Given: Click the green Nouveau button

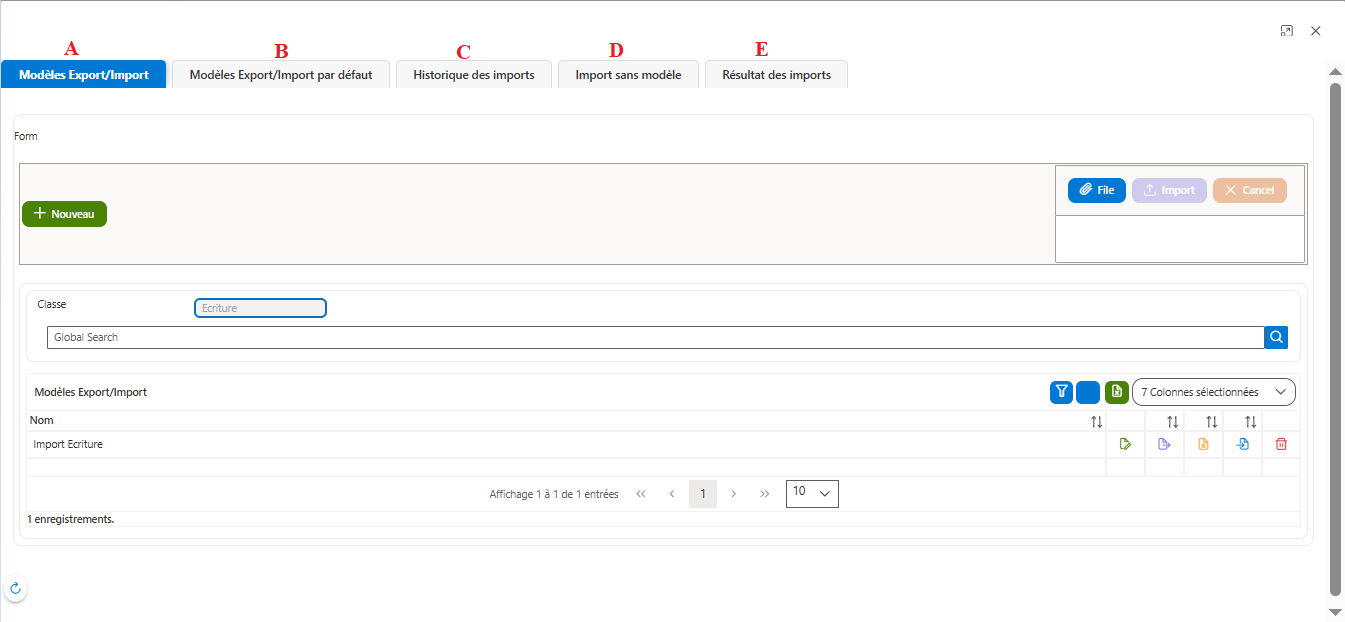Looking at the screenshot, I should pos(64,214).
